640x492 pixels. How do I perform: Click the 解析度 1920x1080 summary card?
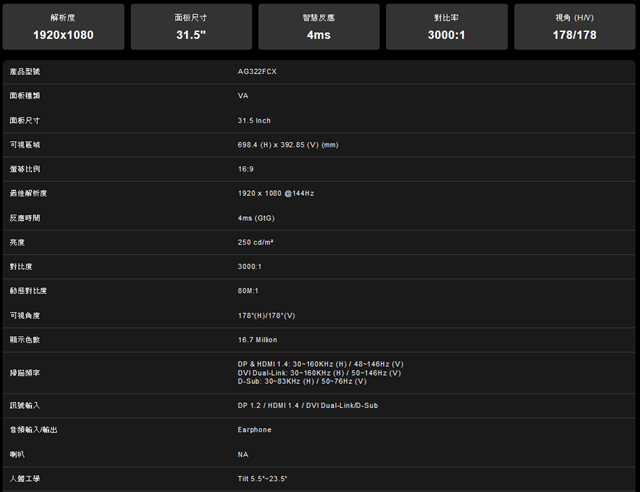coord(64,27)
